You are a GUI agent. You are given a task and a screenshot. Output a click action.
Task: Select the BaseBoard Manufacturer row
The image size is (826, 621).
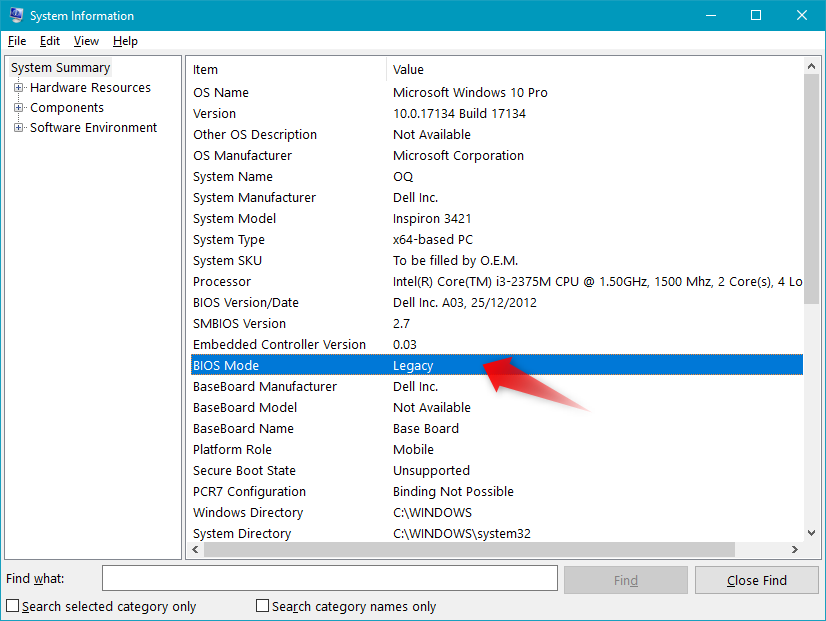pyautogui.click(x=497, y=387)
